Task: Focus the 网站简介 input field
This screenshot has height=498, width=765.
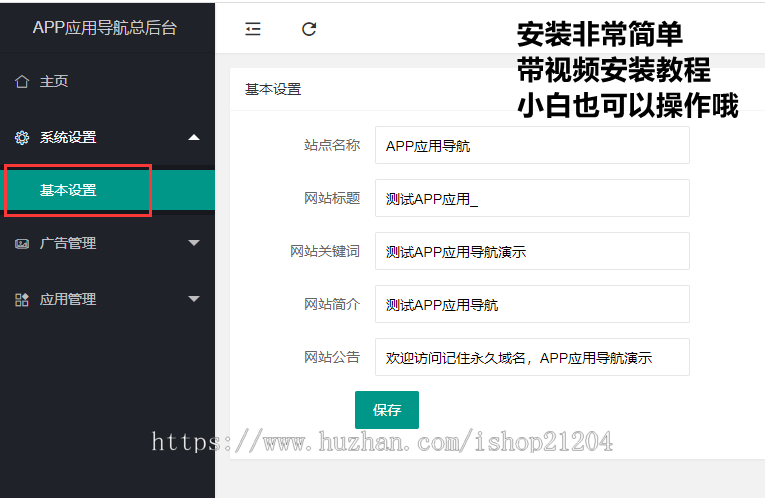Action: click(x=532, y=304)
